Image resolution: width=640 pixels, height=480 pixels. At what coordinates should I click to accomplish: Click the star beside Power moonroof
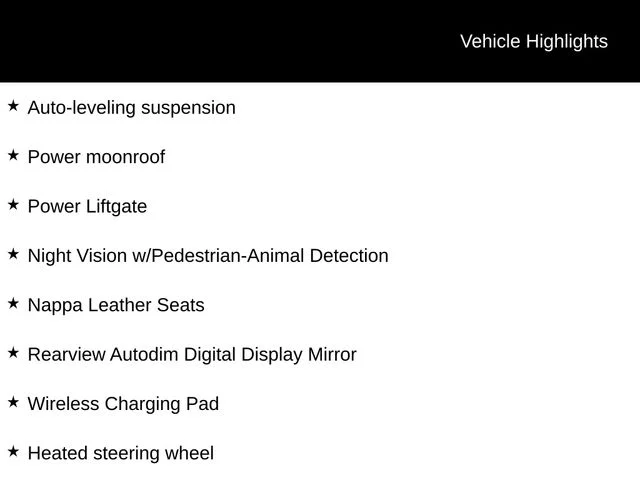13,155
